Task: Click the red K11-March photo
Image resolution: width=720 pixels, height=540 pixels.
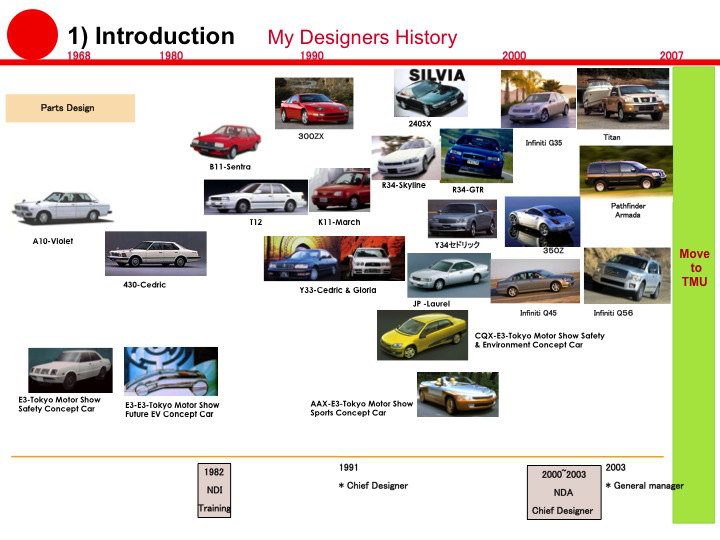Action: coord(339,190)
